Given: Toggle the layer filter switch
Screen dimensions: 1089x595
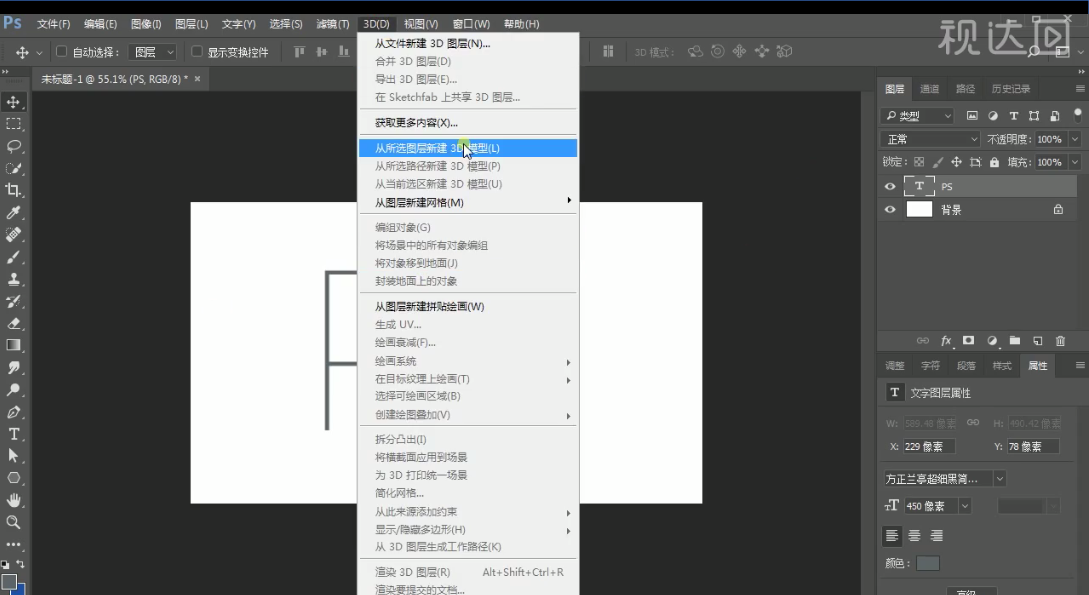Looking at the screenshot, I should [x=1078, y=115].
